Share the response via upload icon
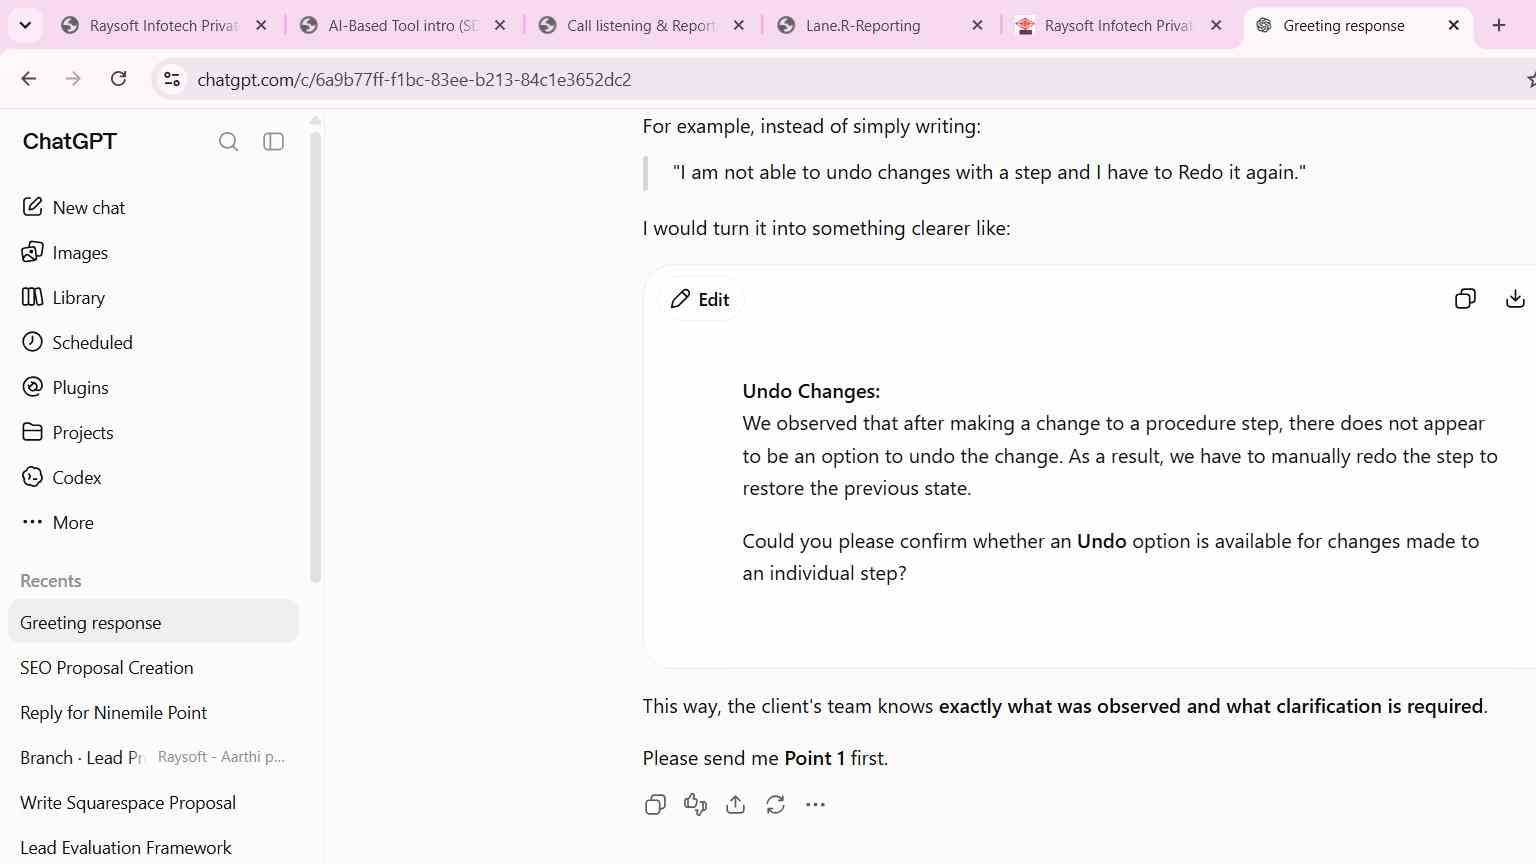 (735, 805)
